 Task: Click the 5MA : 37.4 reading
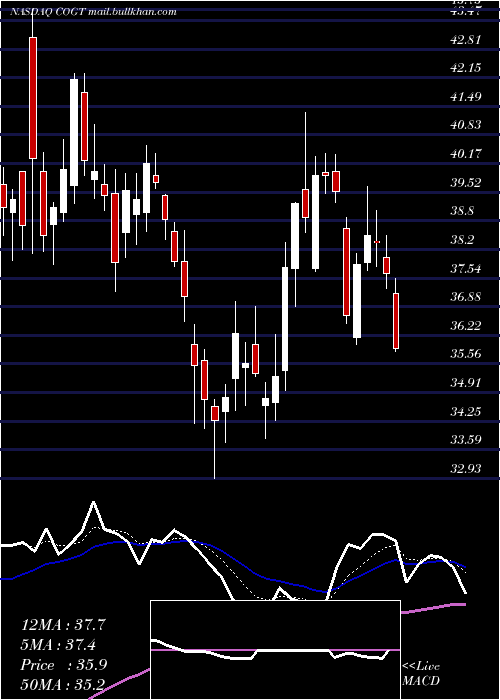point(58,645)
